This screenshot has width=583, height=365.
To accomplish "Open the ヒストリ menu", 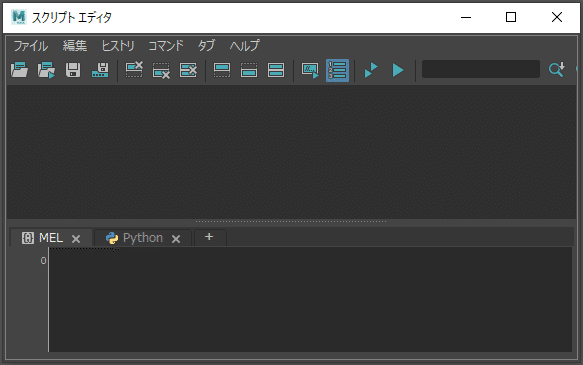I will (118, 46).
